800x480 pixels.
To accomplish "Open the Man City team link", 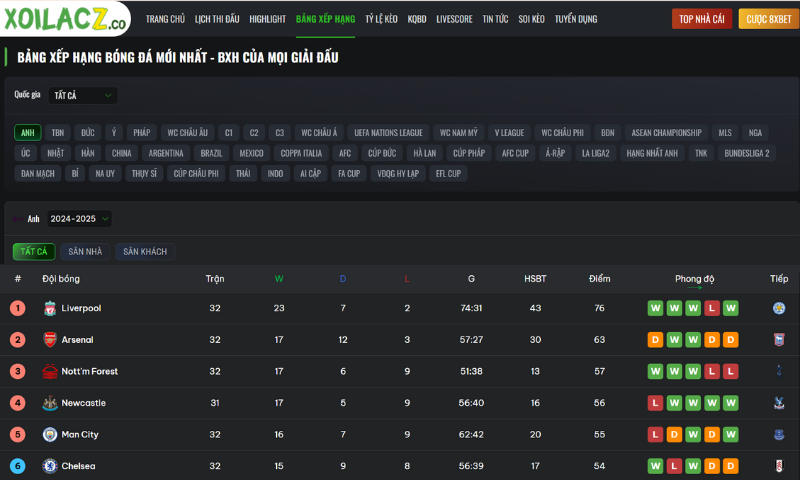I will [80, 435].
